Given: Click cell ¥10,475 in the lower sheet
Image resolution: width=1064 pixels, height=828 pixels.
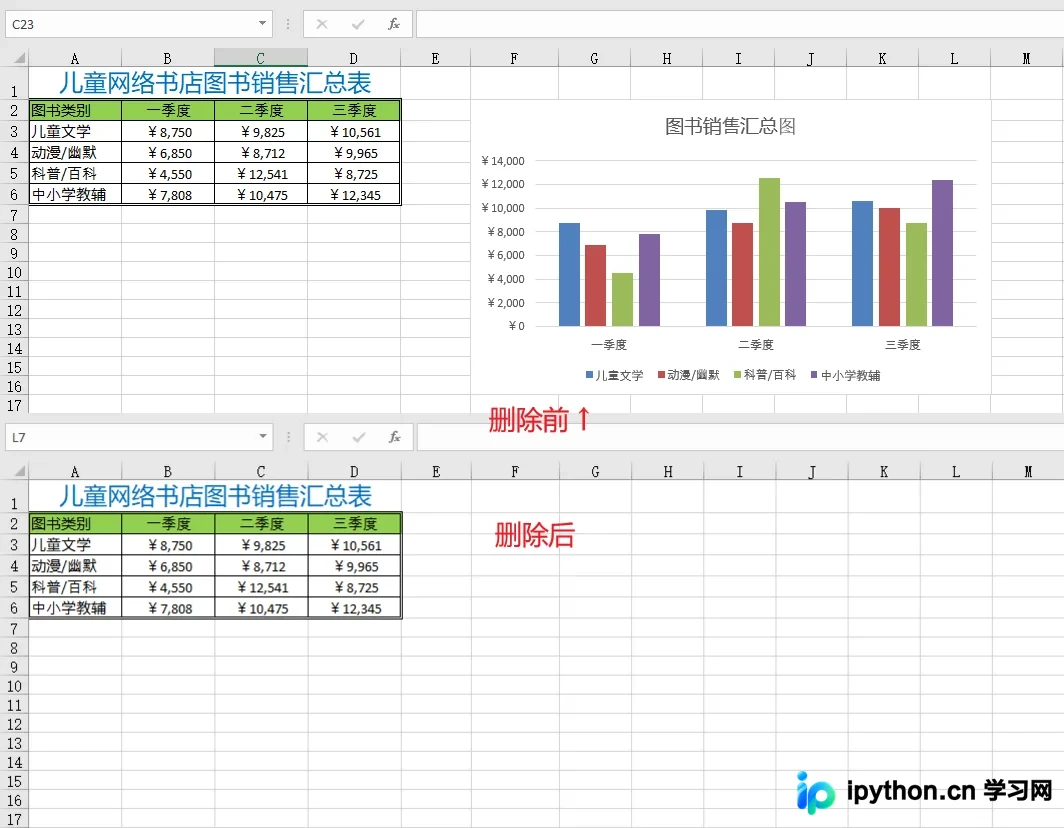Looking at the screenshot, I should [x=261, y=608].
